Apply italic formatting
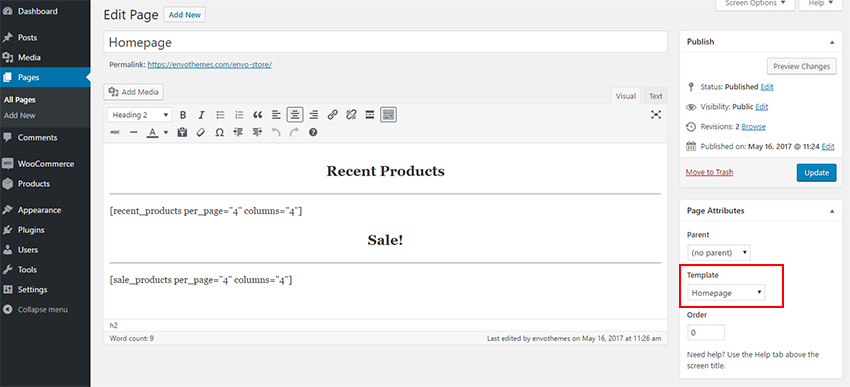Viewport: 850px width, 387px height. pos(201,115)
